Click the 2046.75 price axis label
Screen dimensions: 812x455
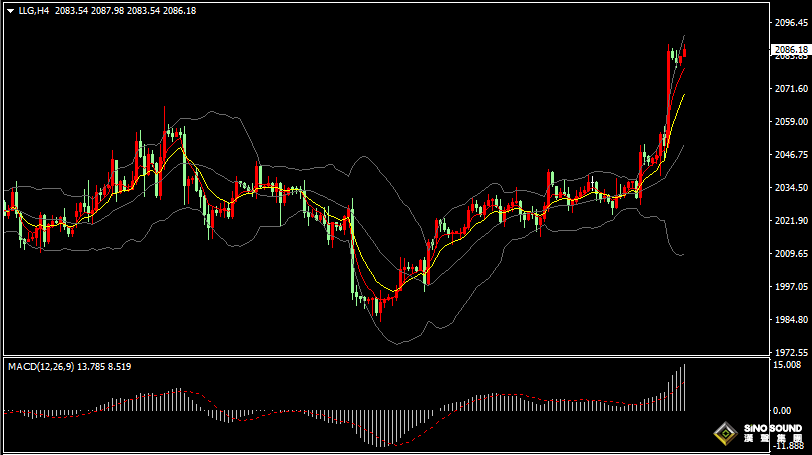(790, 155)
